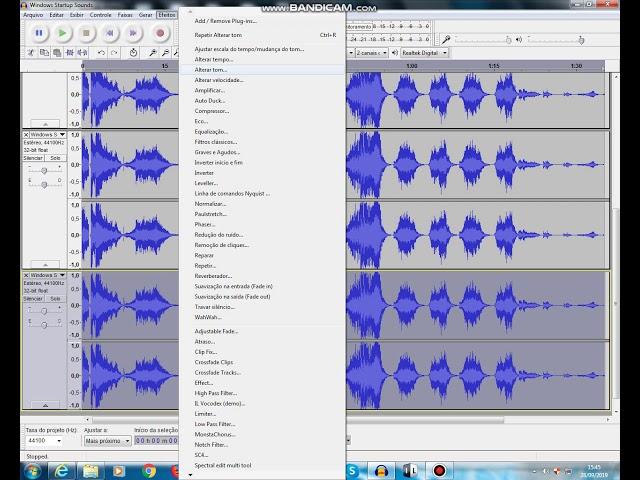Open the Editar menu
This screenshot has height=480, width=640.
tap(57, 15)
